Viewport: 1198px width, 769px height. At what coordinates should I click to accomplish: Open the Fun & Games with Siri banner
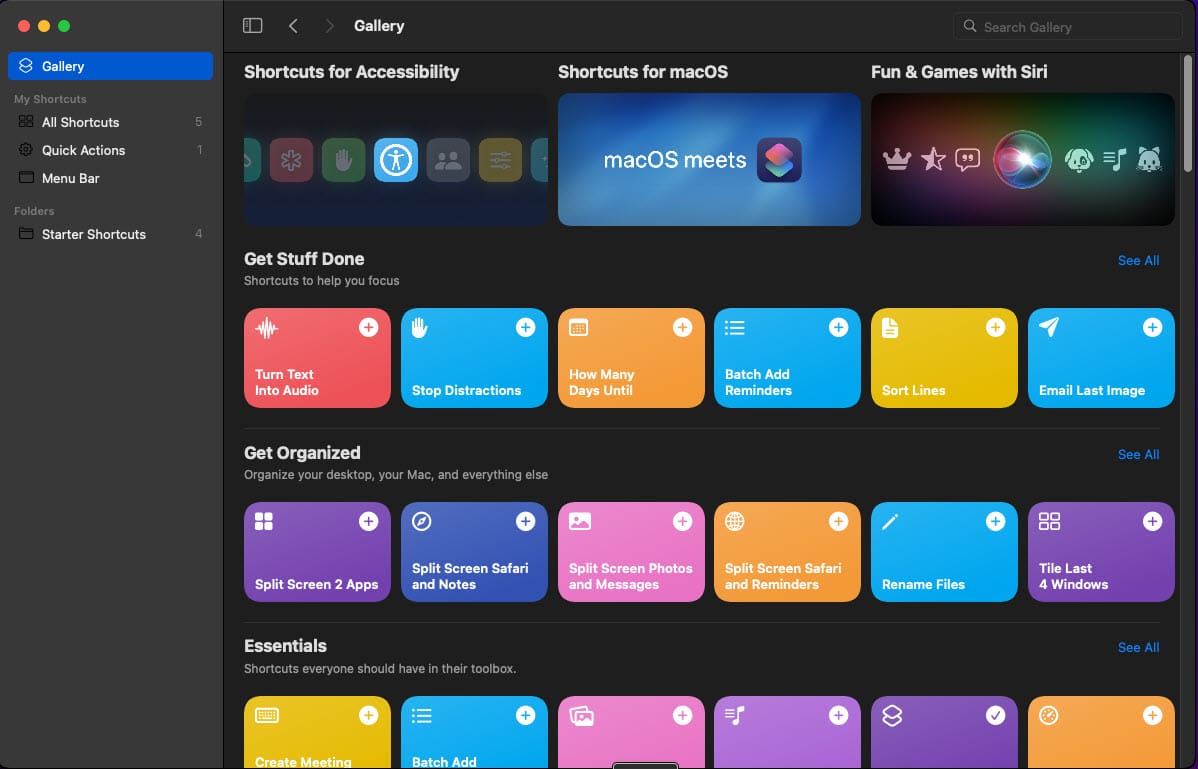[x=1022, y=160]
